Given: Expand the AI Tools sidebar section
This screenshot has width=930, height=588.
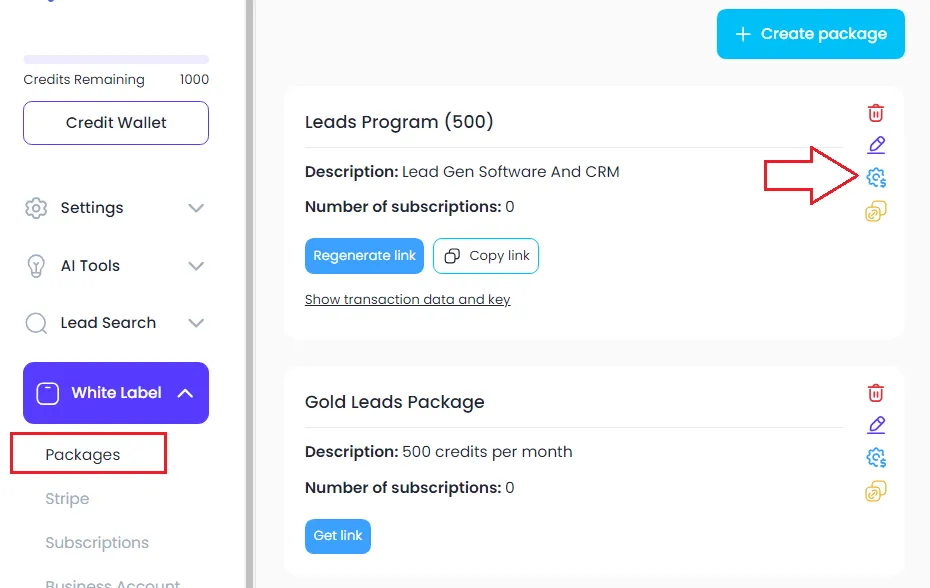Looking at the screenshot, I should click(116, 266).
